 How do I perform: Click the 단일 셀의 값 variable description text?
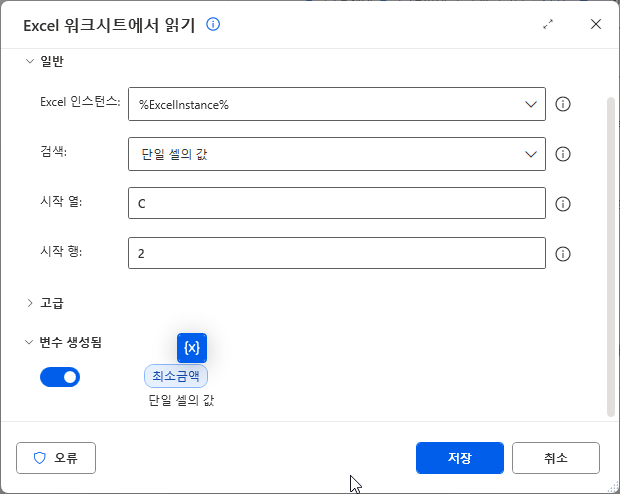click(x=181, y=400)
